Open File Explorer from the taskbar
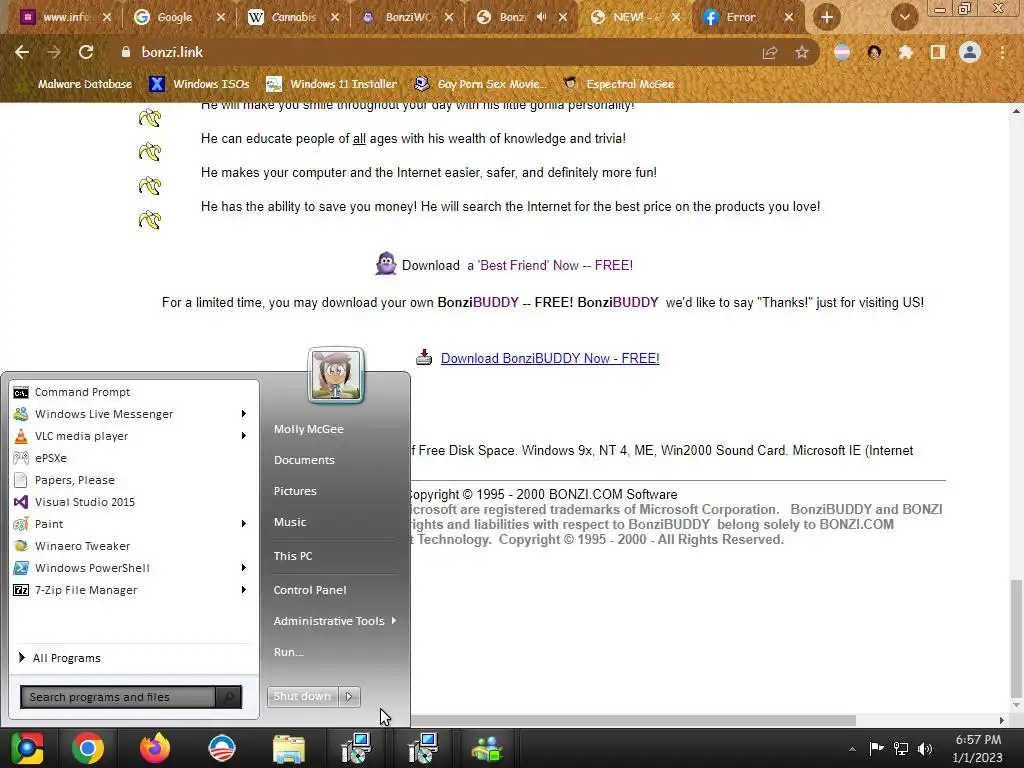Screen dimensions: 1024x768 [x=289, y=749]
